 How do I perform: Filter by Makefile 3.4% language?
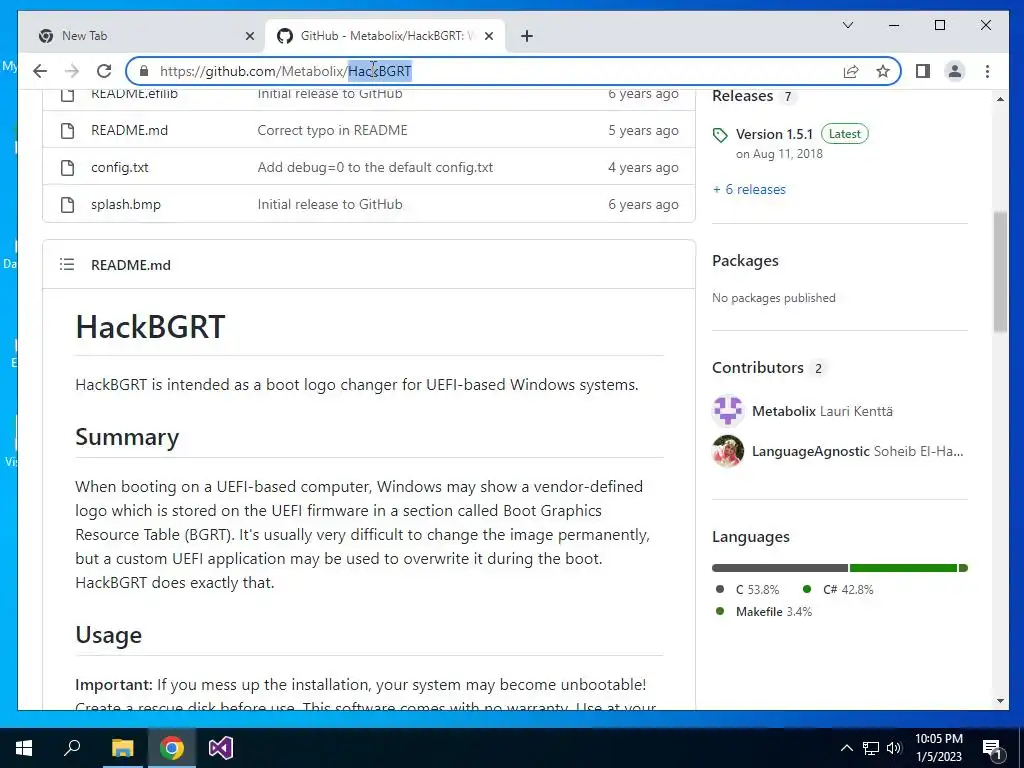(x=764, y=612)
